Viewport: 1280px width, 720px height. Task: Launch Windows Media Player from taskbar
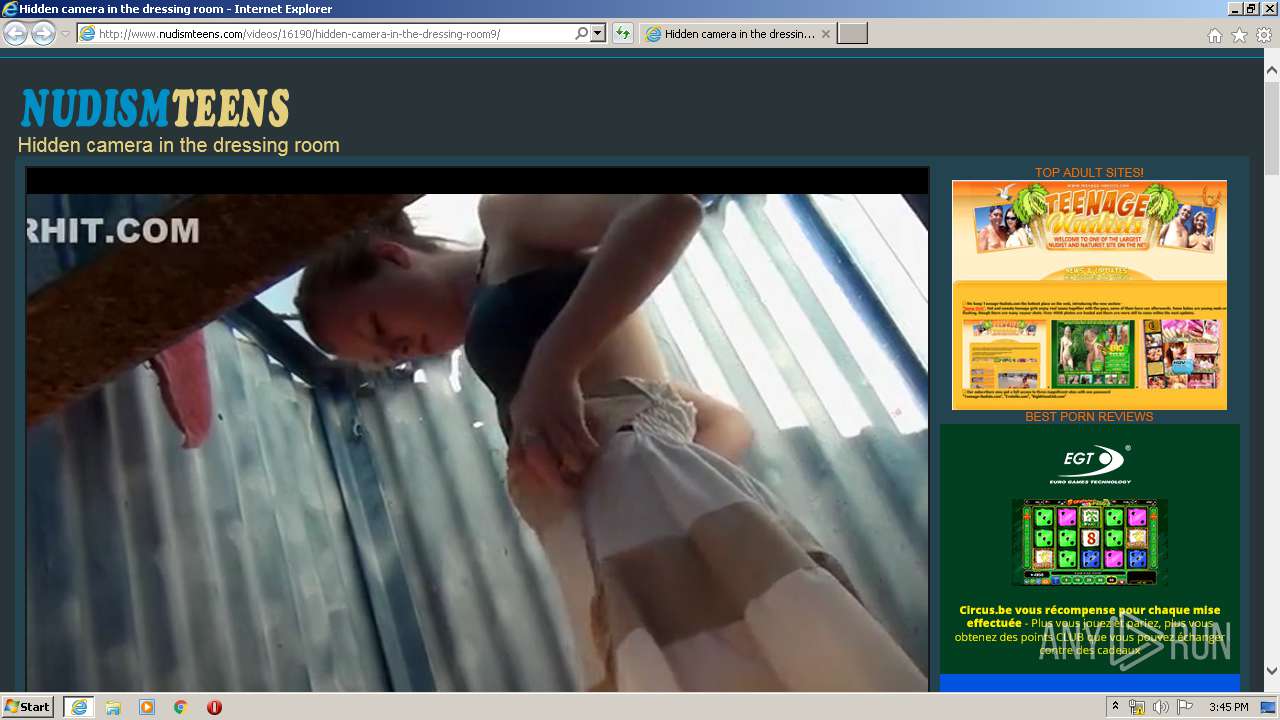pyautogui.click(x=147, y=707)
